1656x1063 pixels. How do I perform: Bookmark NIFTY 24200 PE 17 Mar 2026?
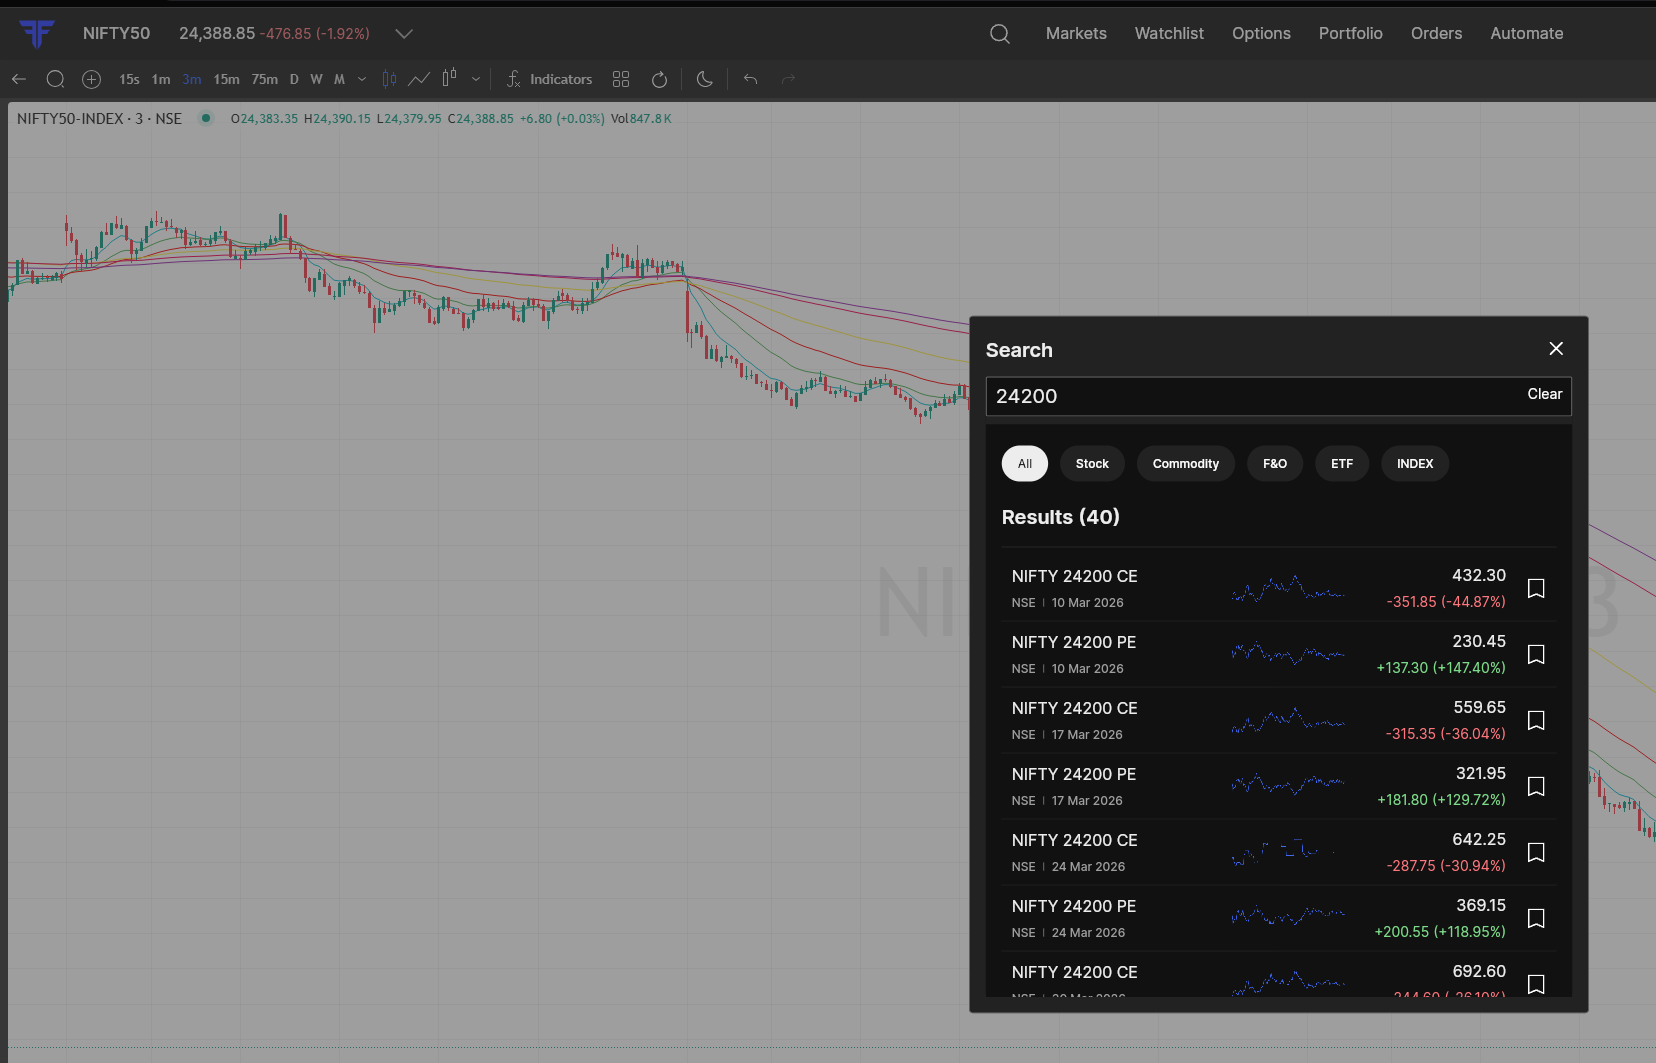(1536, 786)
